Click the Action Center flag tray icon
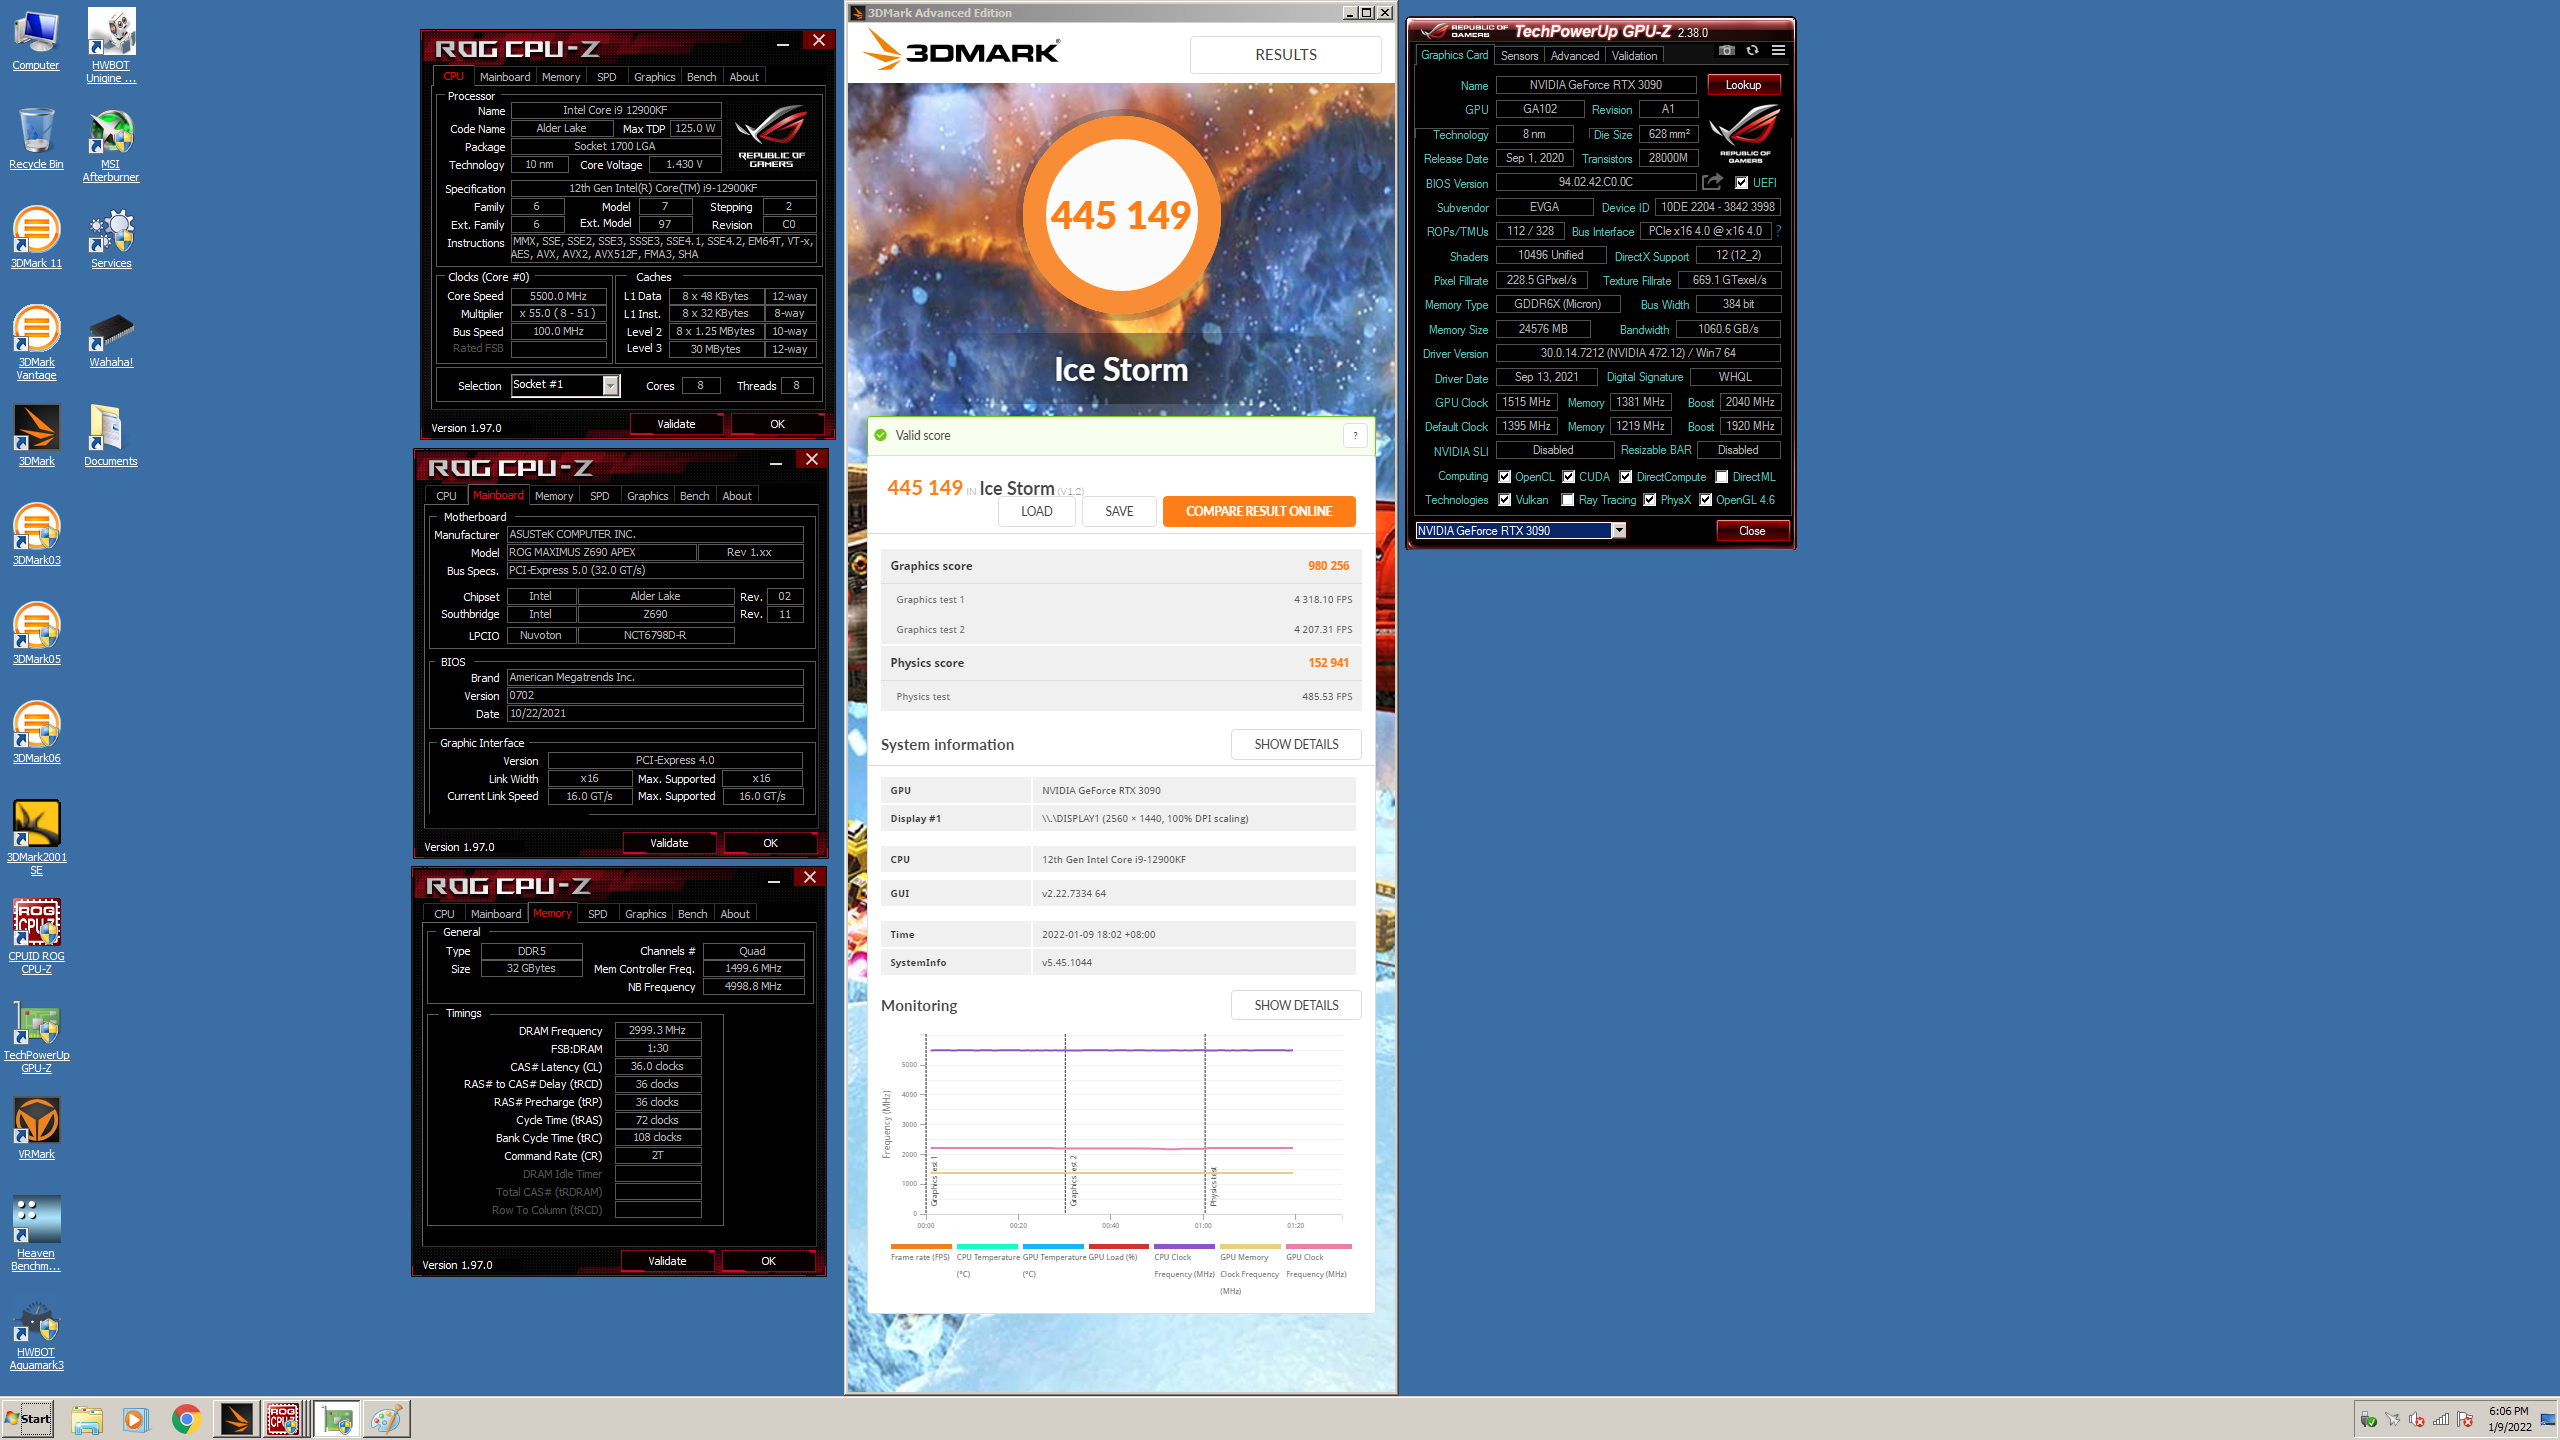Viewport: 2560px width, 1440px height. [x=2465, y=1419]
